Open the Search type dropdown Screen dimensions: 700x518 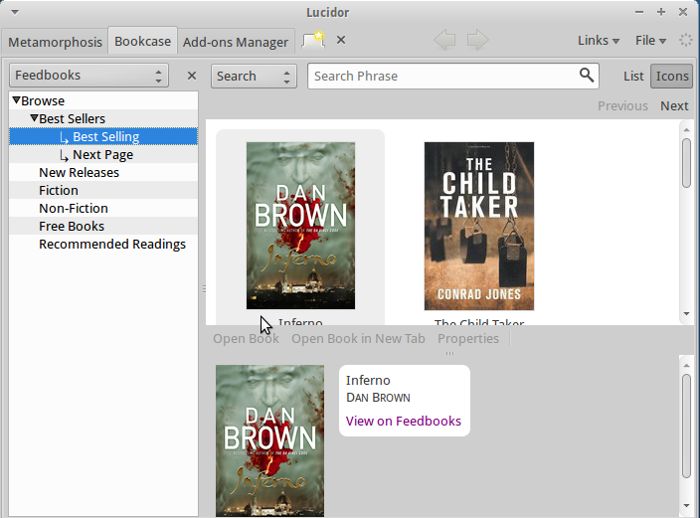pos(254,76)
